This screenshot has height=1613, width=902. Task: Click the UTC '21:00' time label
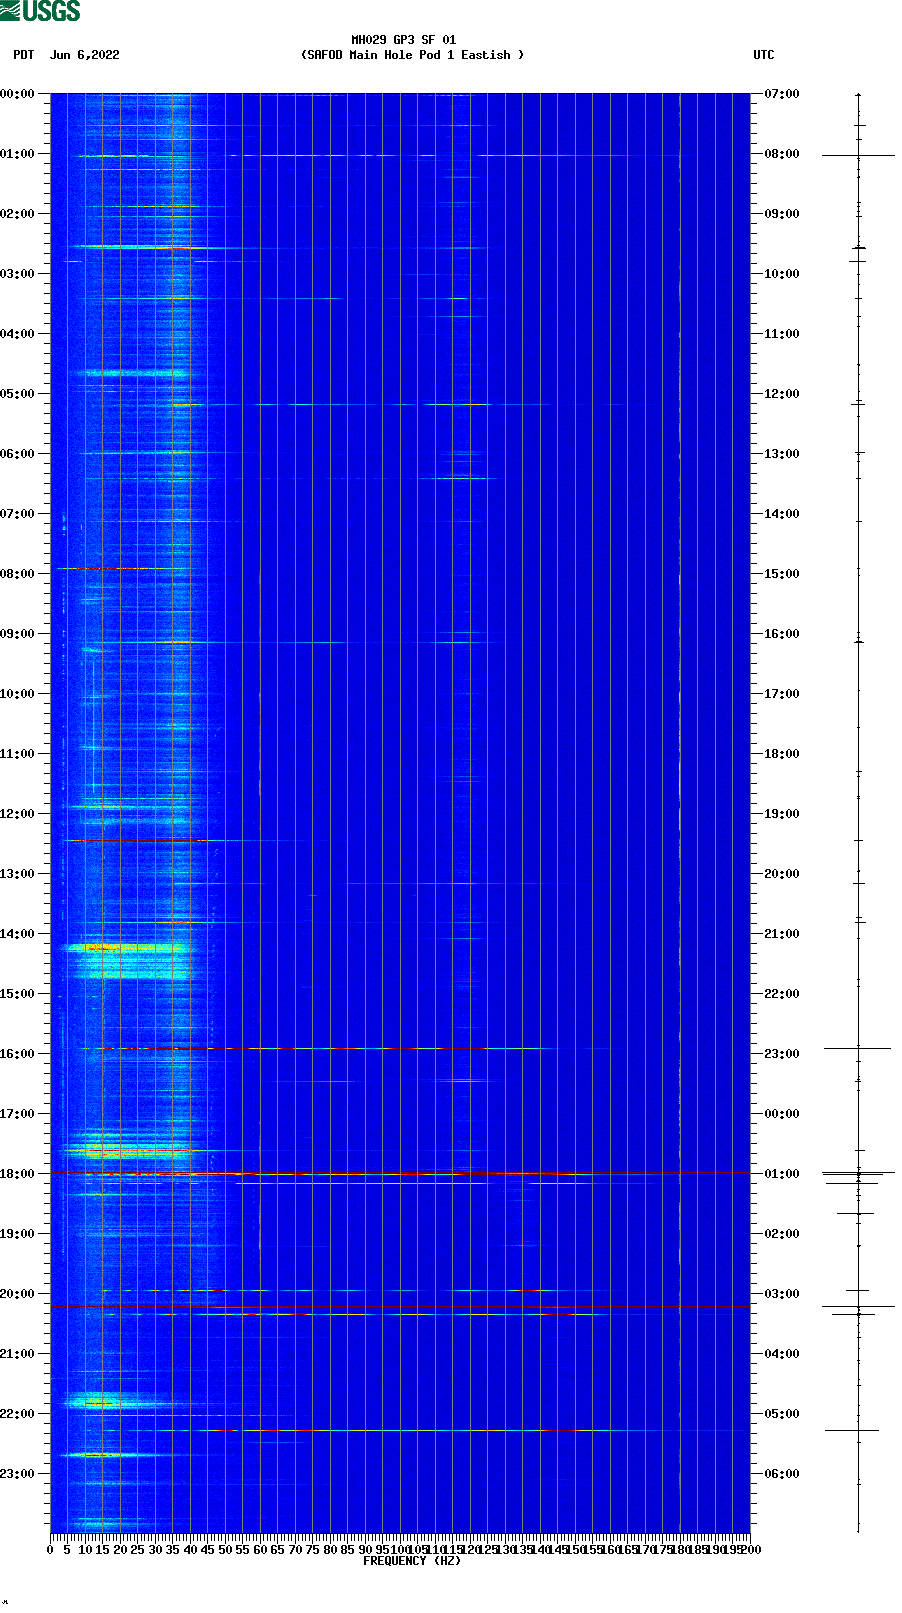(782, 934)
